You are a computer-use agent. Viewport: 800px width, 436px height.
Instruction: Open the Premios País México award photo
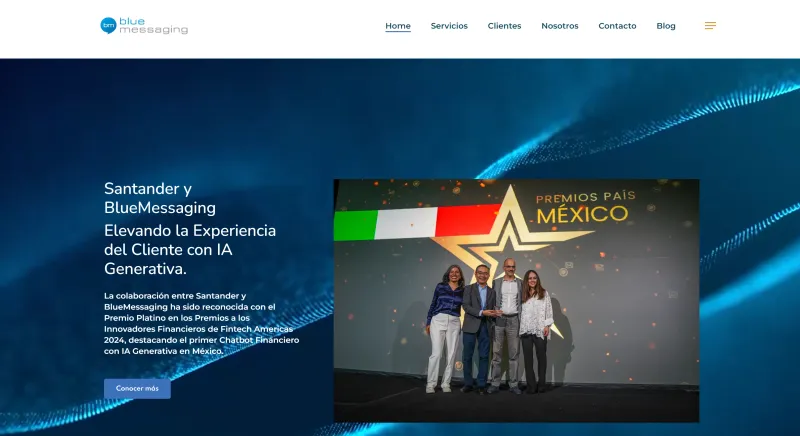[516, 300]
